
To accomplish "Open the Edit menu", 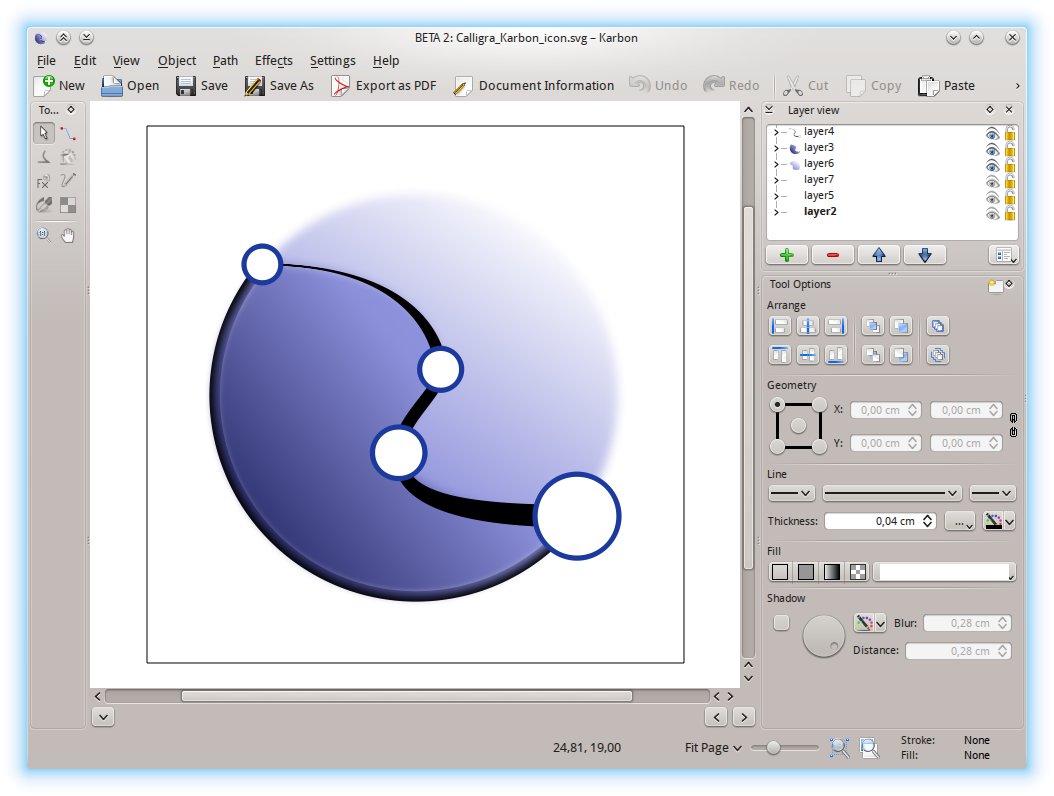I will point(85,61).
